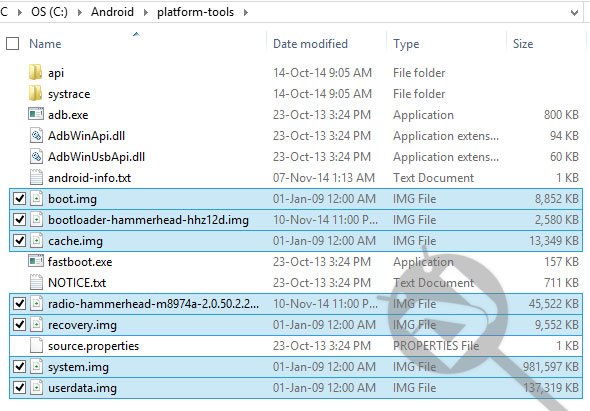Click the system.img file icon

point(36,367)
